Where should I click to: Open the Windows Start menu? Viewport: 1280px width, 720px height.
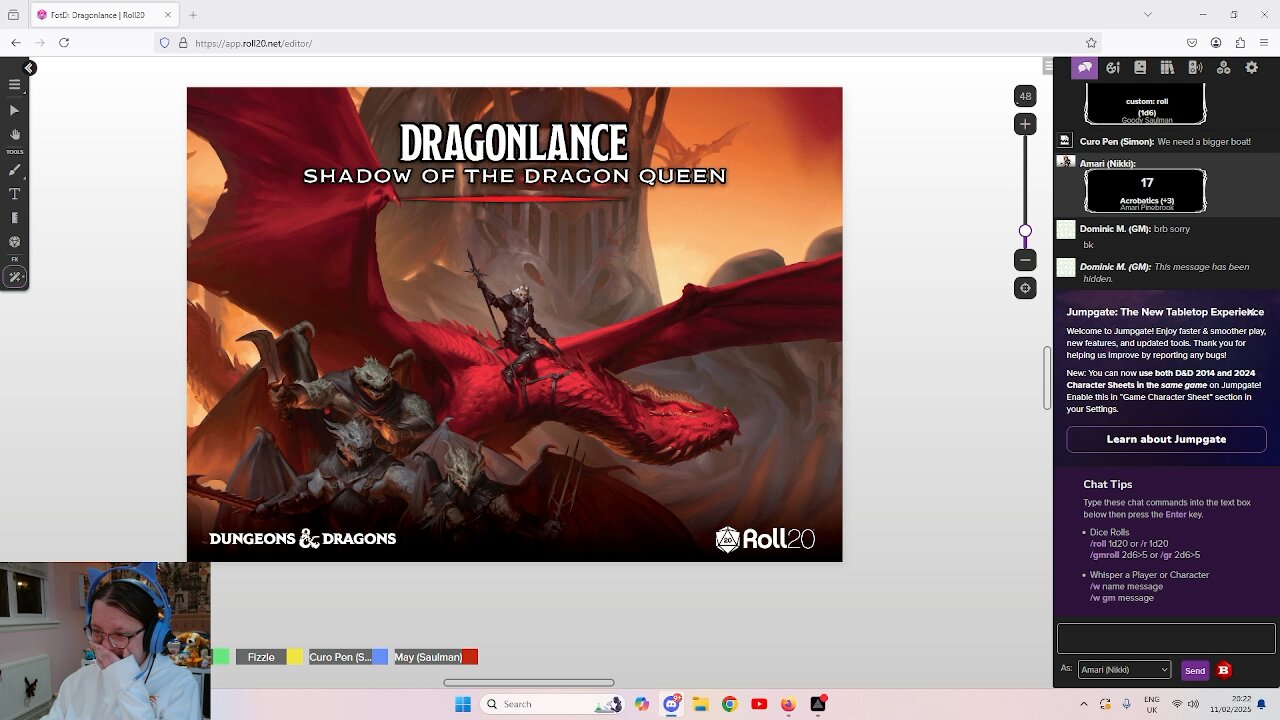click(x=462, y=704)
